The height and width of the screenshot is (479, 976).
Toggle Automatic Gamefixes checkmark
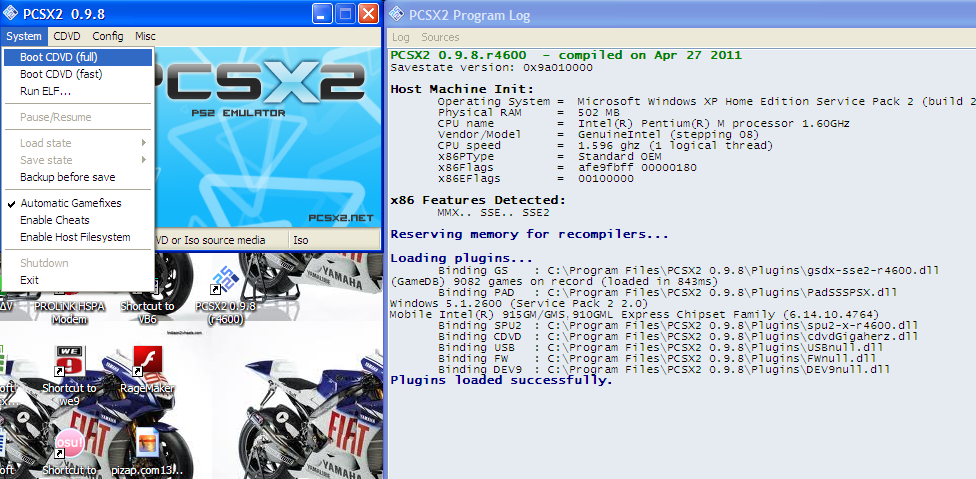pyautogui.click(x=78, y=203)
